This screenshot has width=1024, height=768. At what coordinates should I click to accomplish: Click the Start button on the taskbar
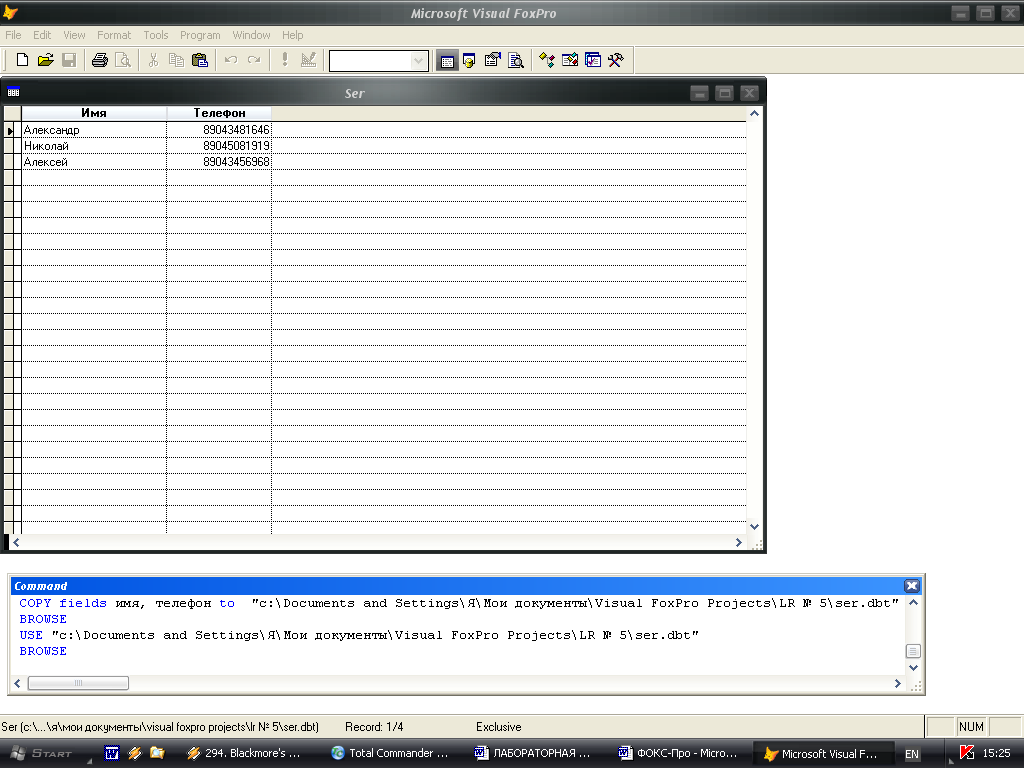43,753
